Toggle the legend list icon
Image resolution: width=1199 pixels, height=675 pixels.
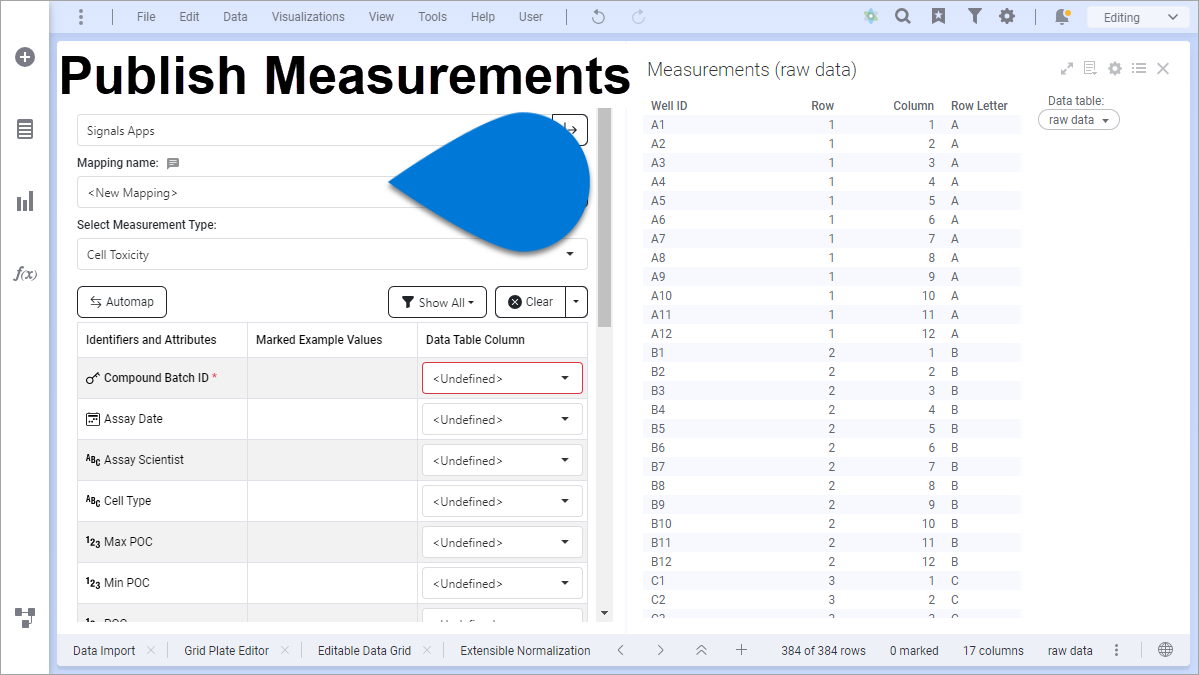(x=1139, y=69)
